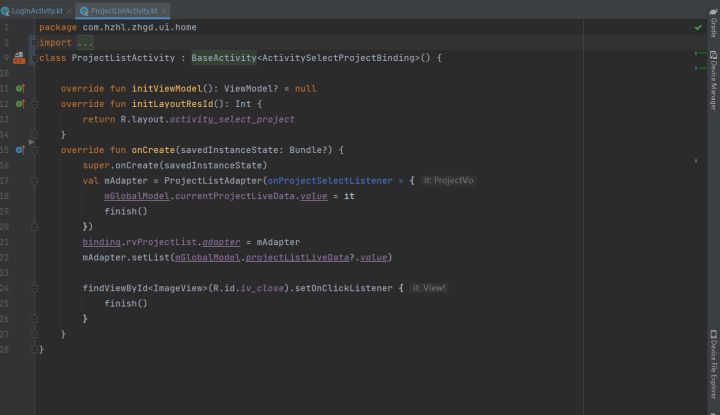Open the activity_select_project layout reference
Viewport: 720px width, 415px height.
coord(232,119)
